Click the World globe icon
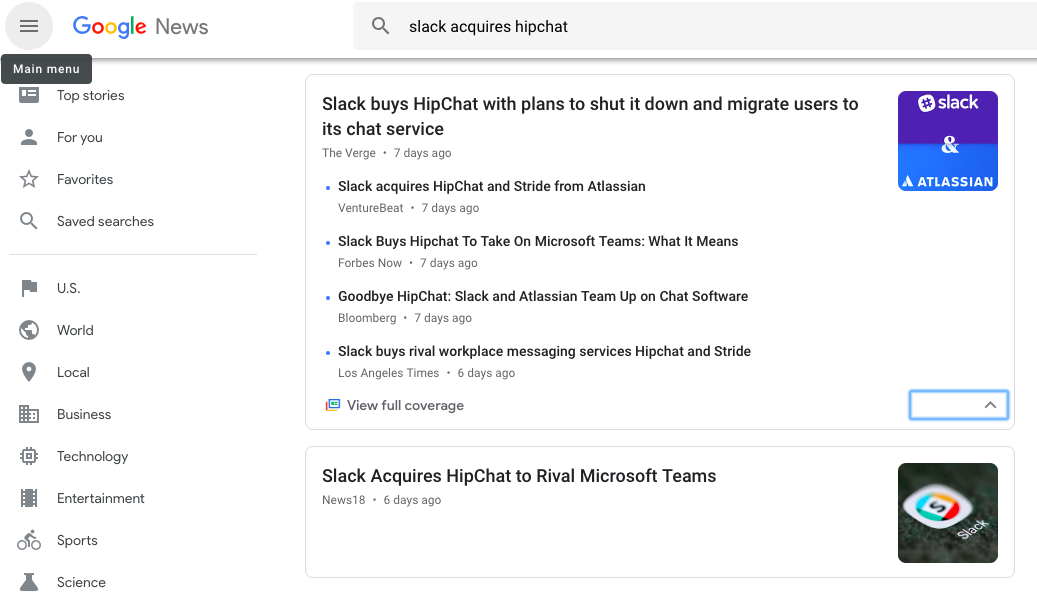 point(29,330)
